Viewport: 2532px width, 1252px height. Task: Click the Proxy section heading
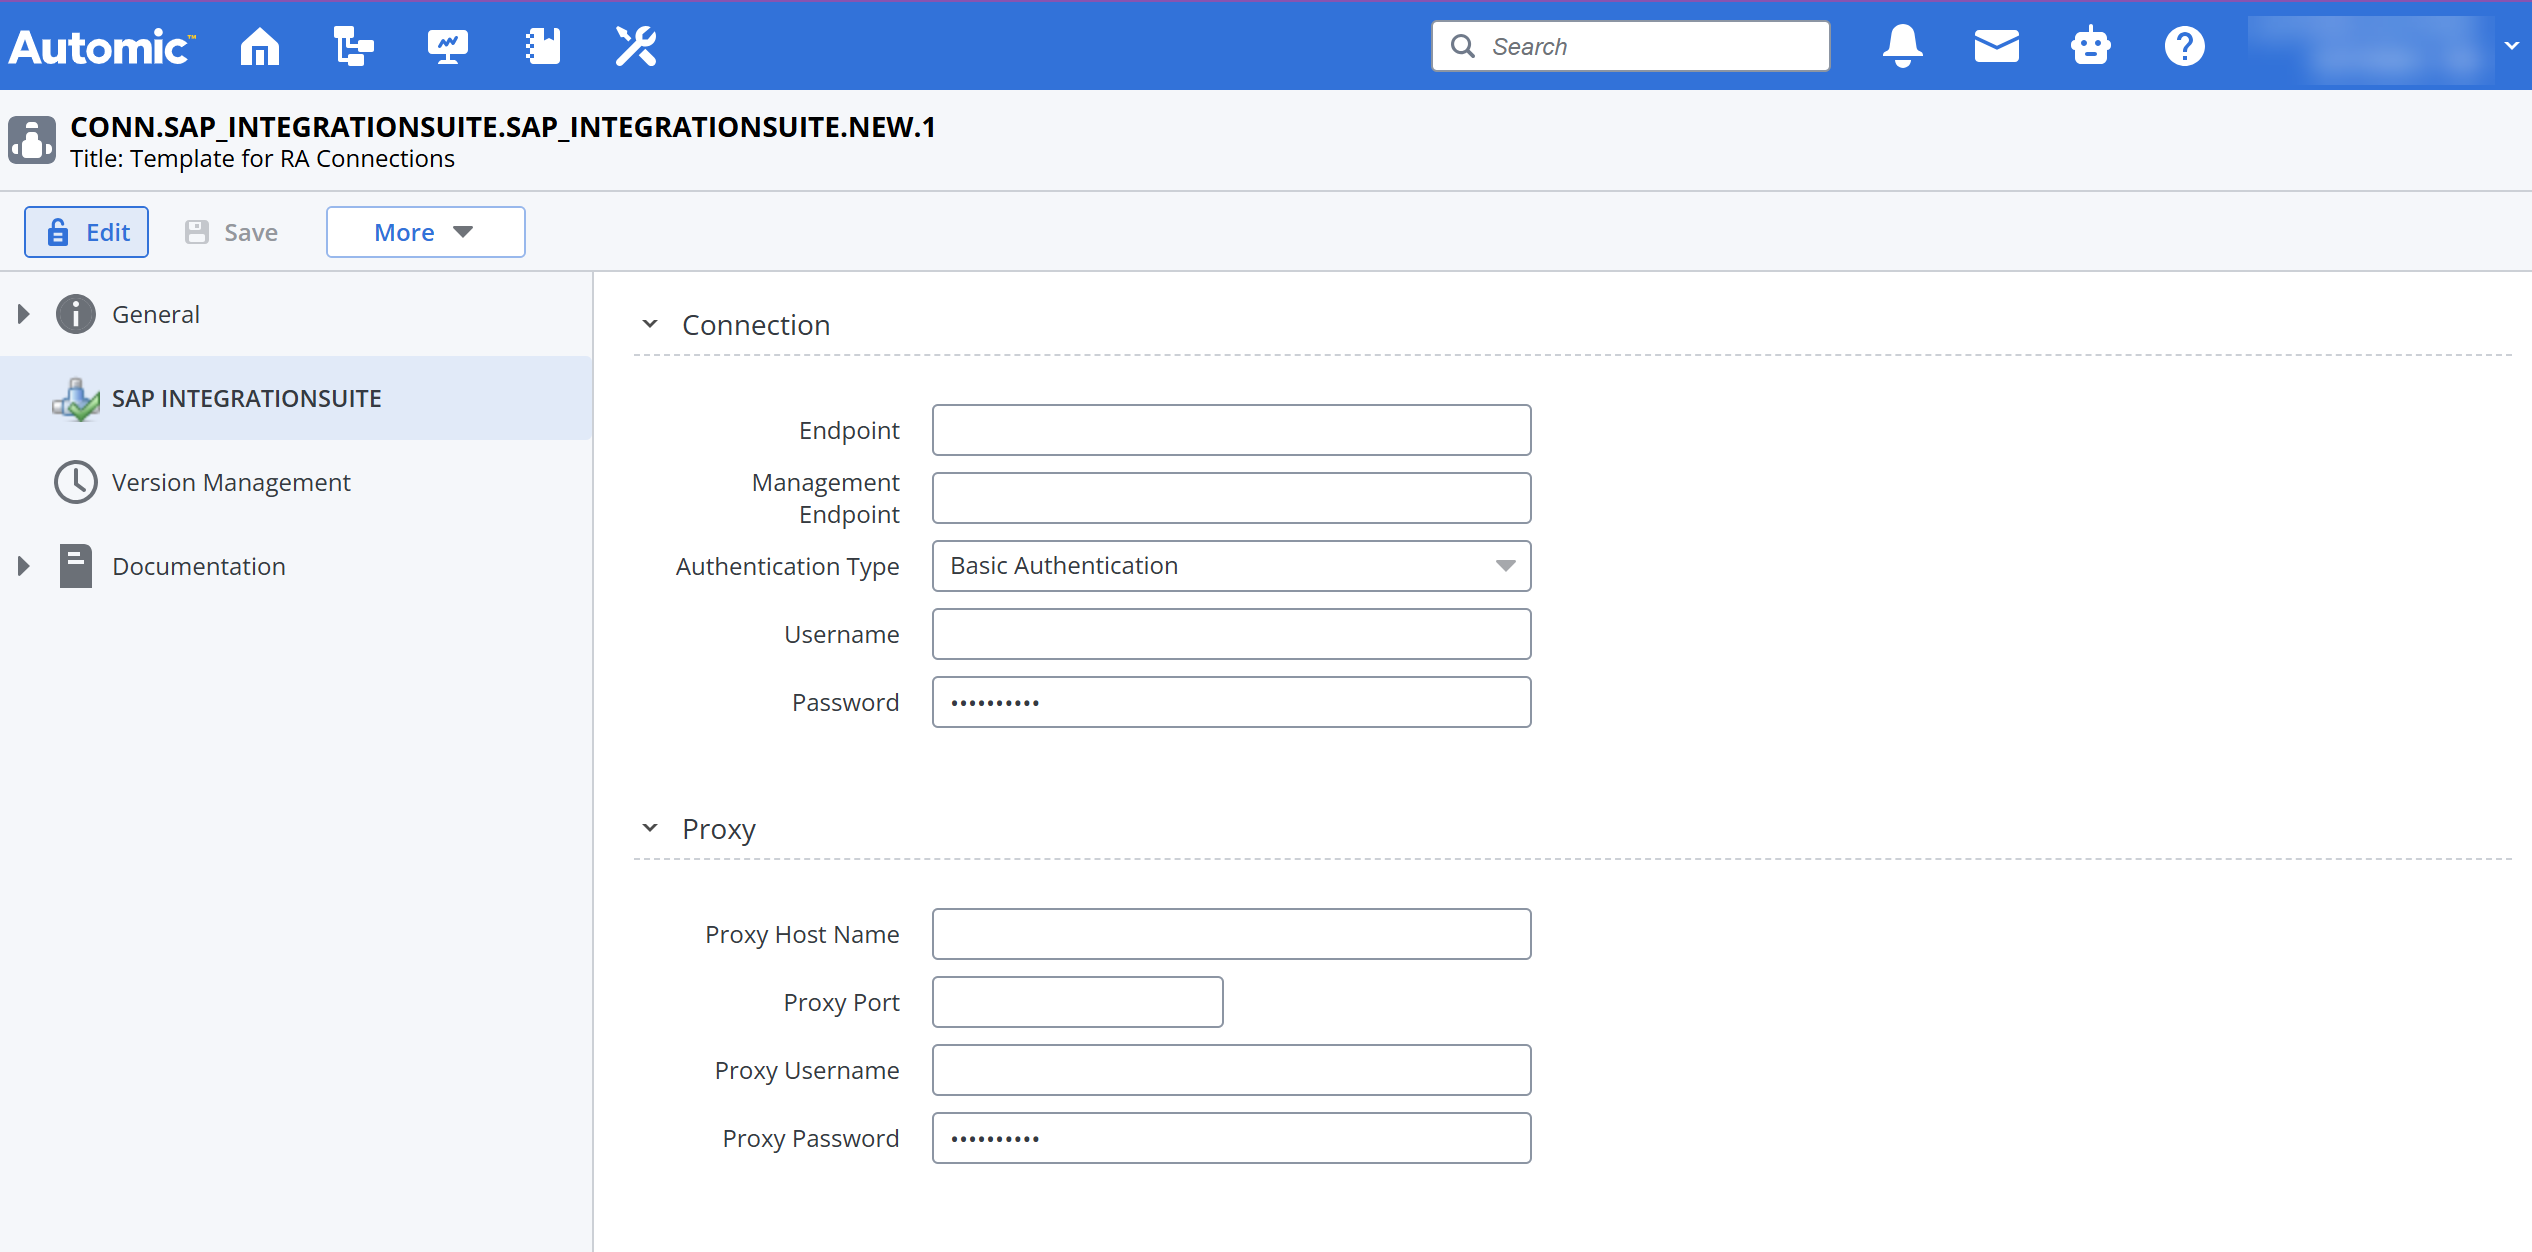point(719,829)
